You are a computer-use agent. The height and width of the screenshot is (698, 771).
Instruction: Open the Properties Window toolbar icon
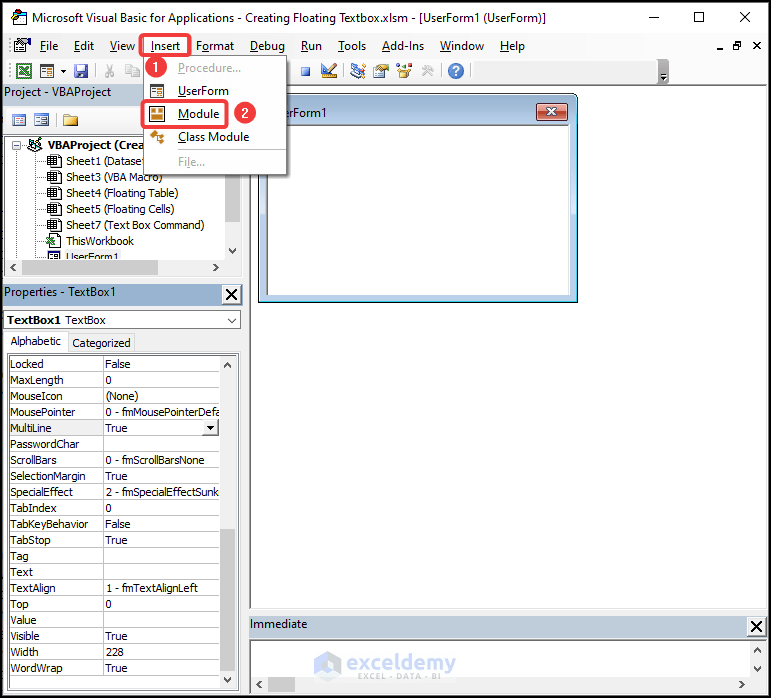(381, 71)
